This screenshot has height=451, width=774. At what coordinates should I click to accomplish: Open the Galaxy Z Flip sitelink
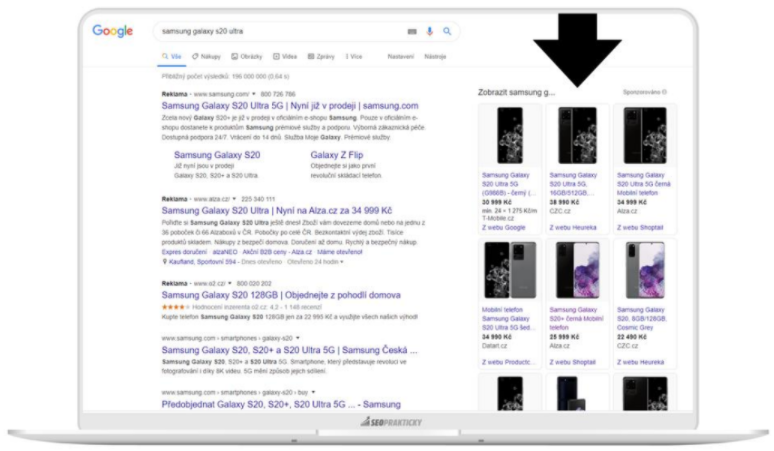[337, 155]
